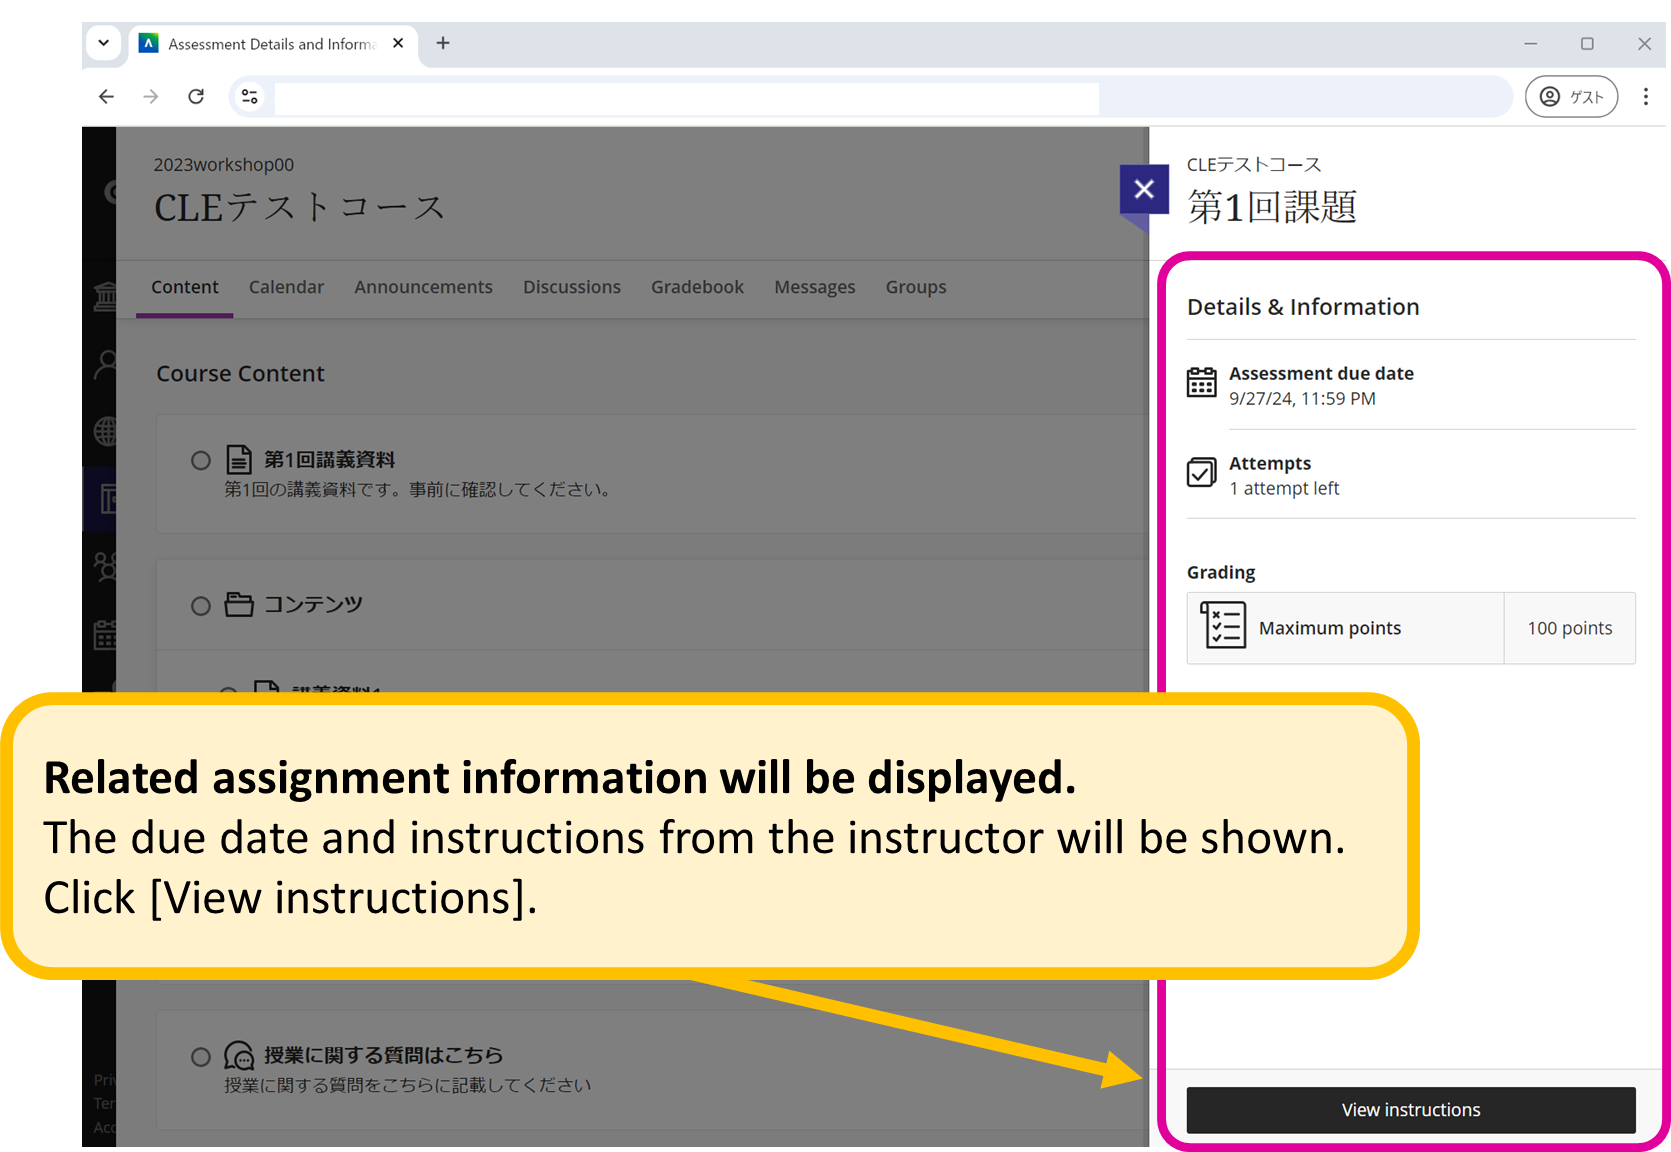Click the globe icon for organizations
Image resolution: width=1671 pixels, height=1152 pixels.
click(x=105, y=432)
